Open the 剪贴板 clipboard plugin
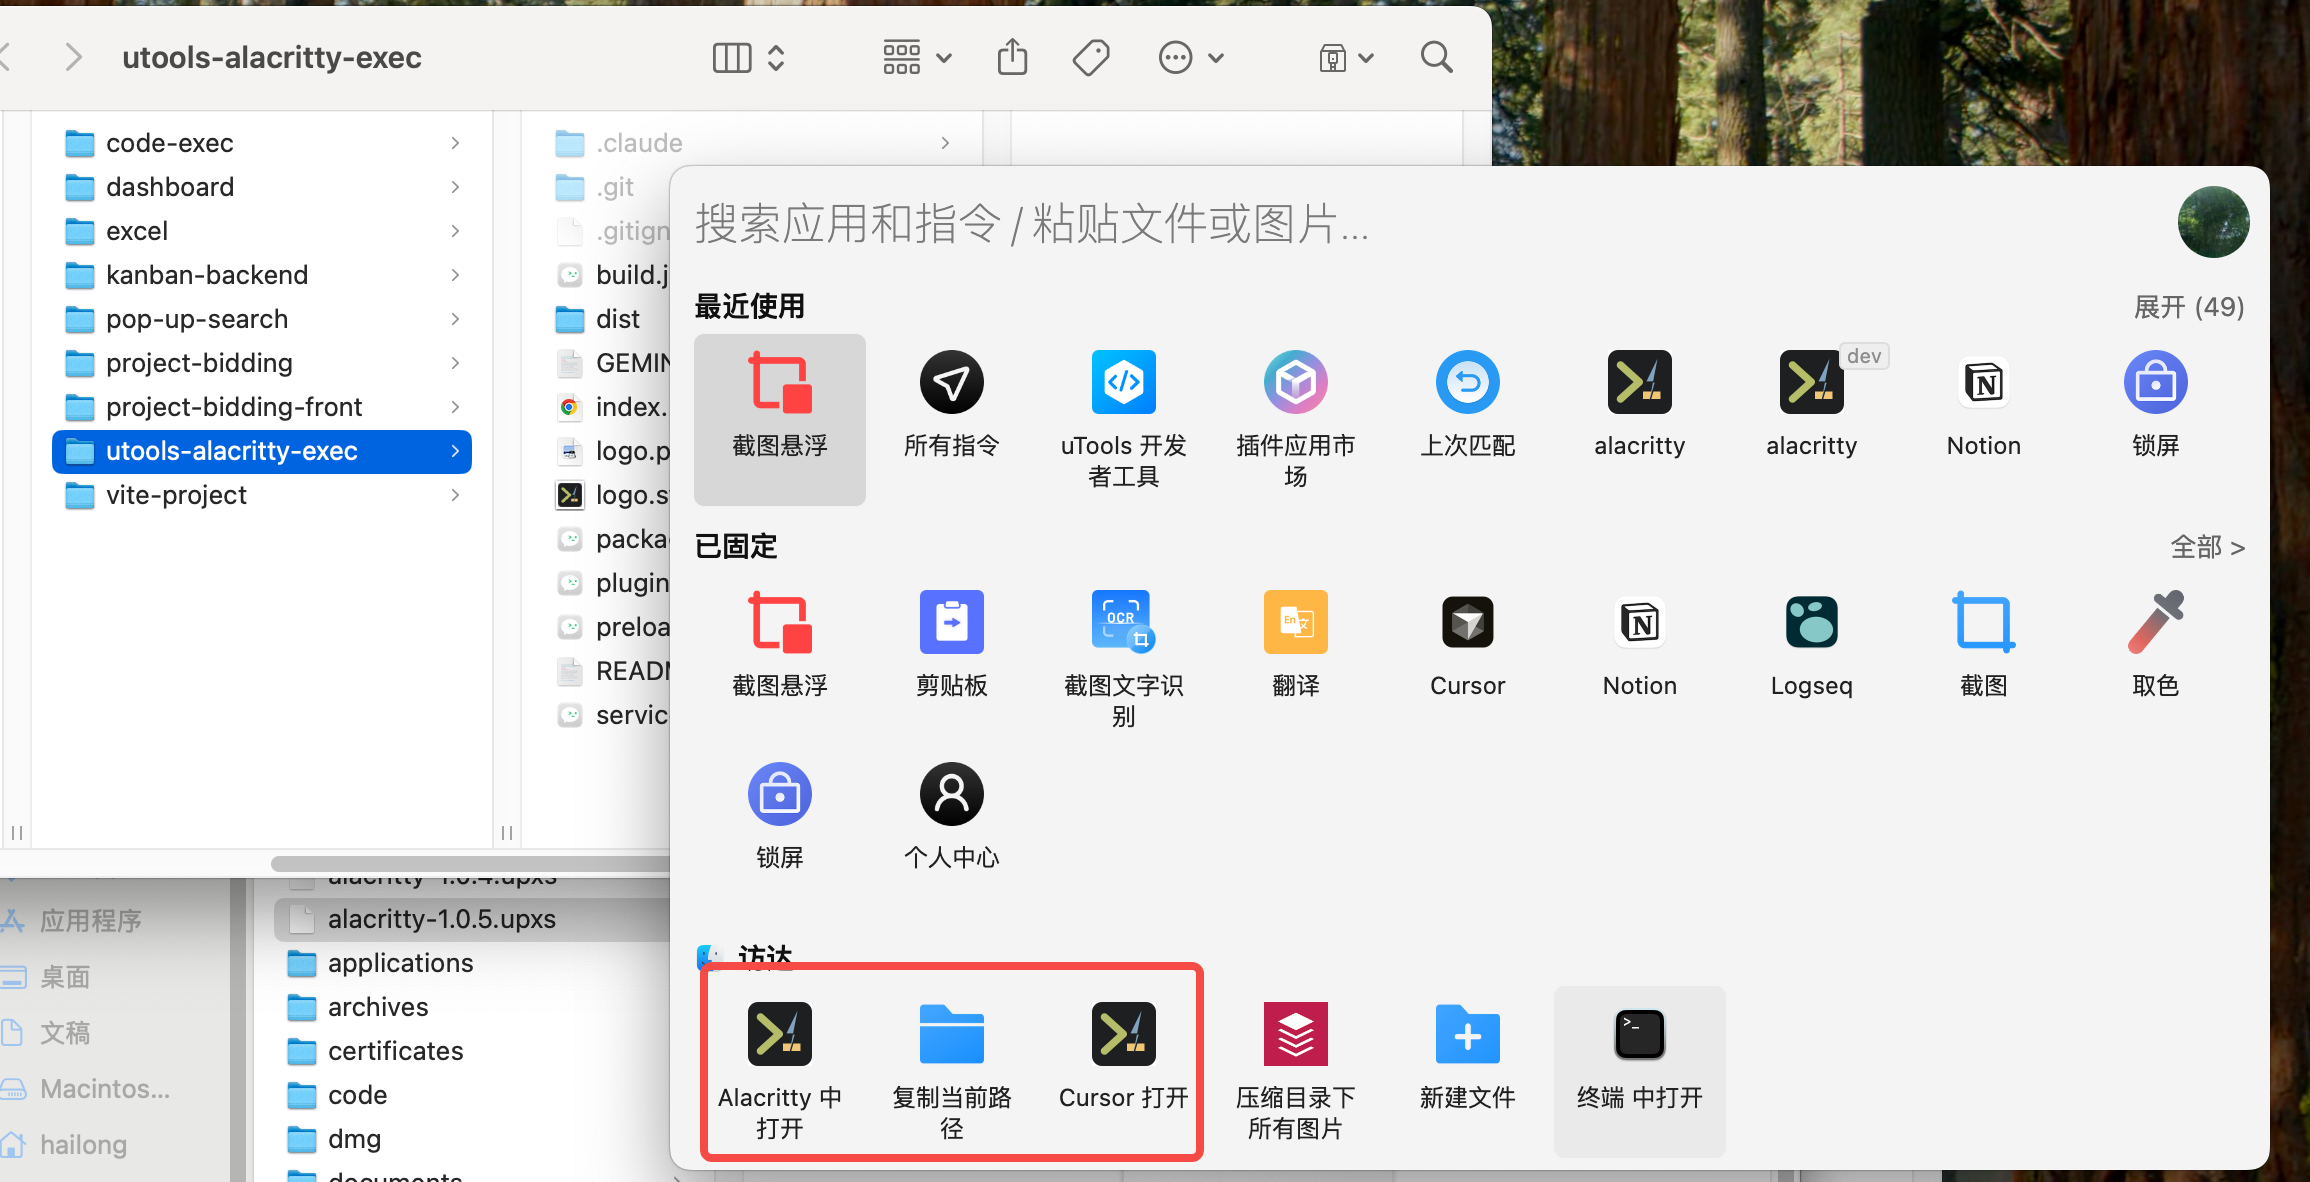The image size is (2310, 1182). pyautogui.click(x=951, y=622)
